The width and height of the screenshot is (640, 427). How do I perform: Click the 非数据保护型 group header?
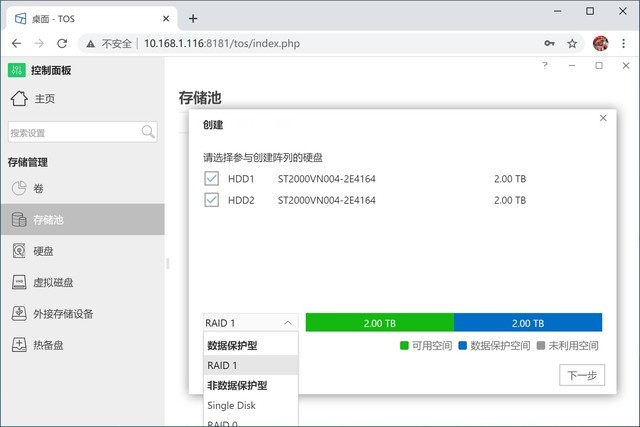point(237,385)
